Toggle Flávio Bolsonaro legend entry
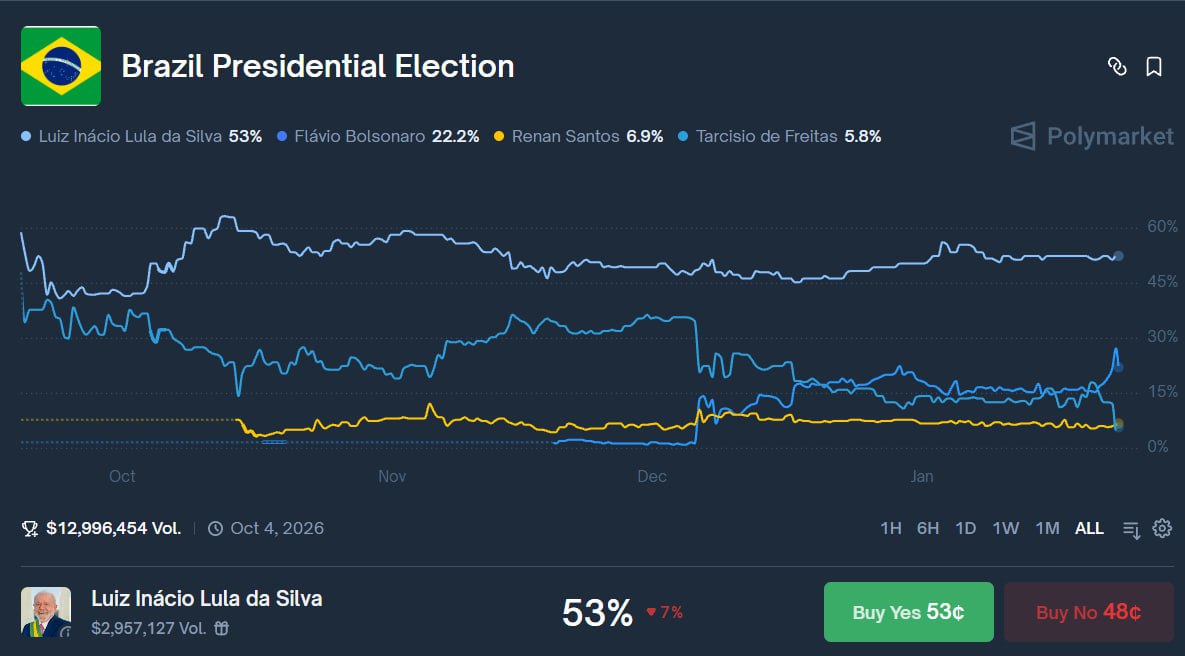The image size is (1185, 656). click(x=359, y=136)
